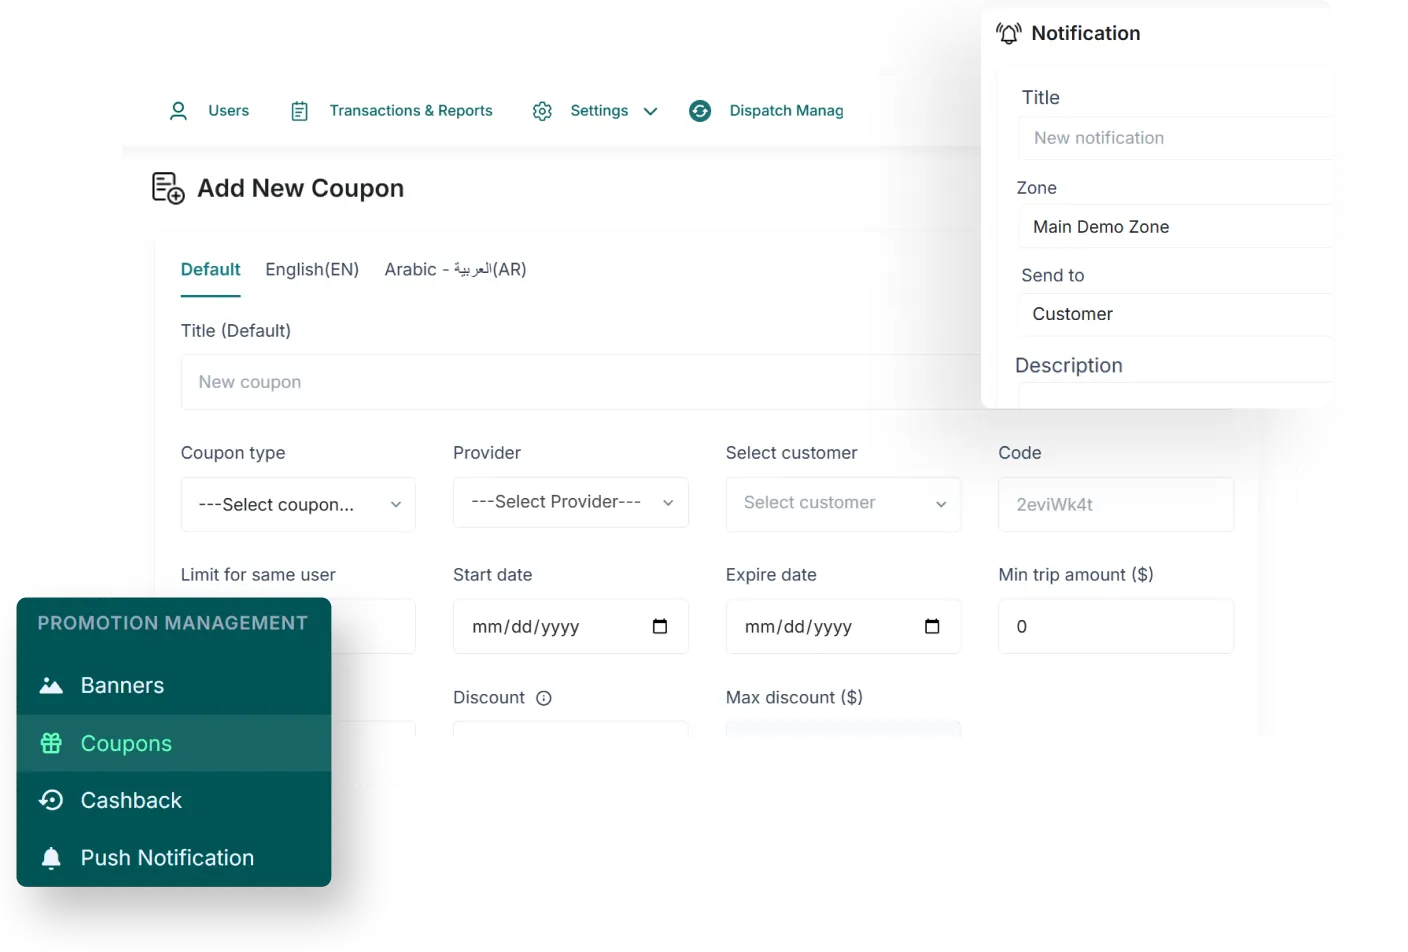Image resolution: width=1408 pixels, height=952 pixels.
Task: Open the Select customer dropdown
Action: pyautogui.click(x=842, y=503)
